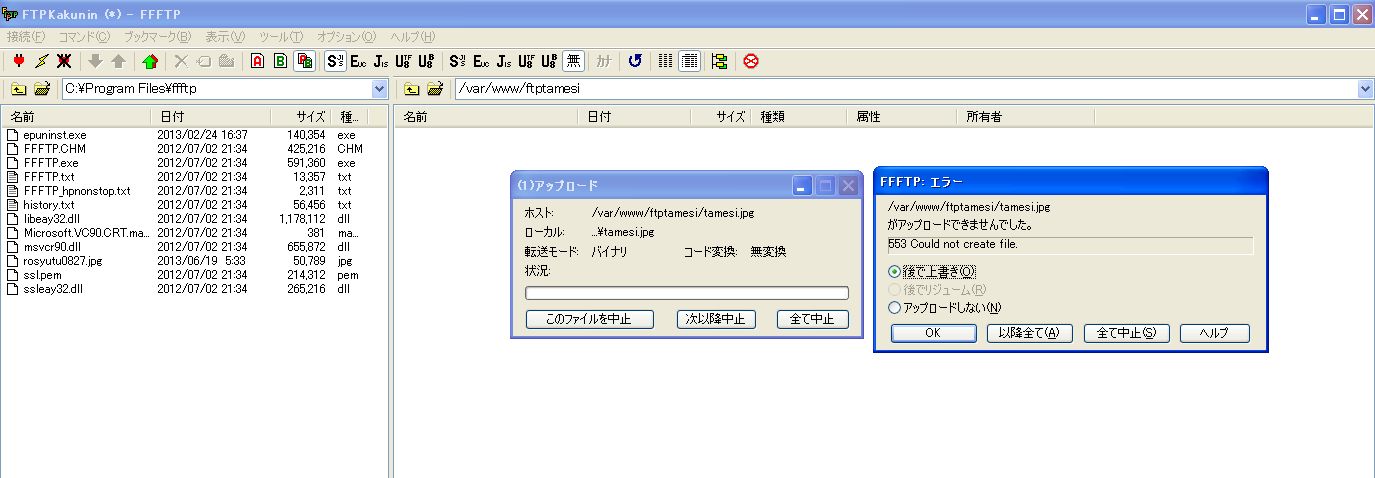Click 全て中止 in upload dialog

point(812,319)
